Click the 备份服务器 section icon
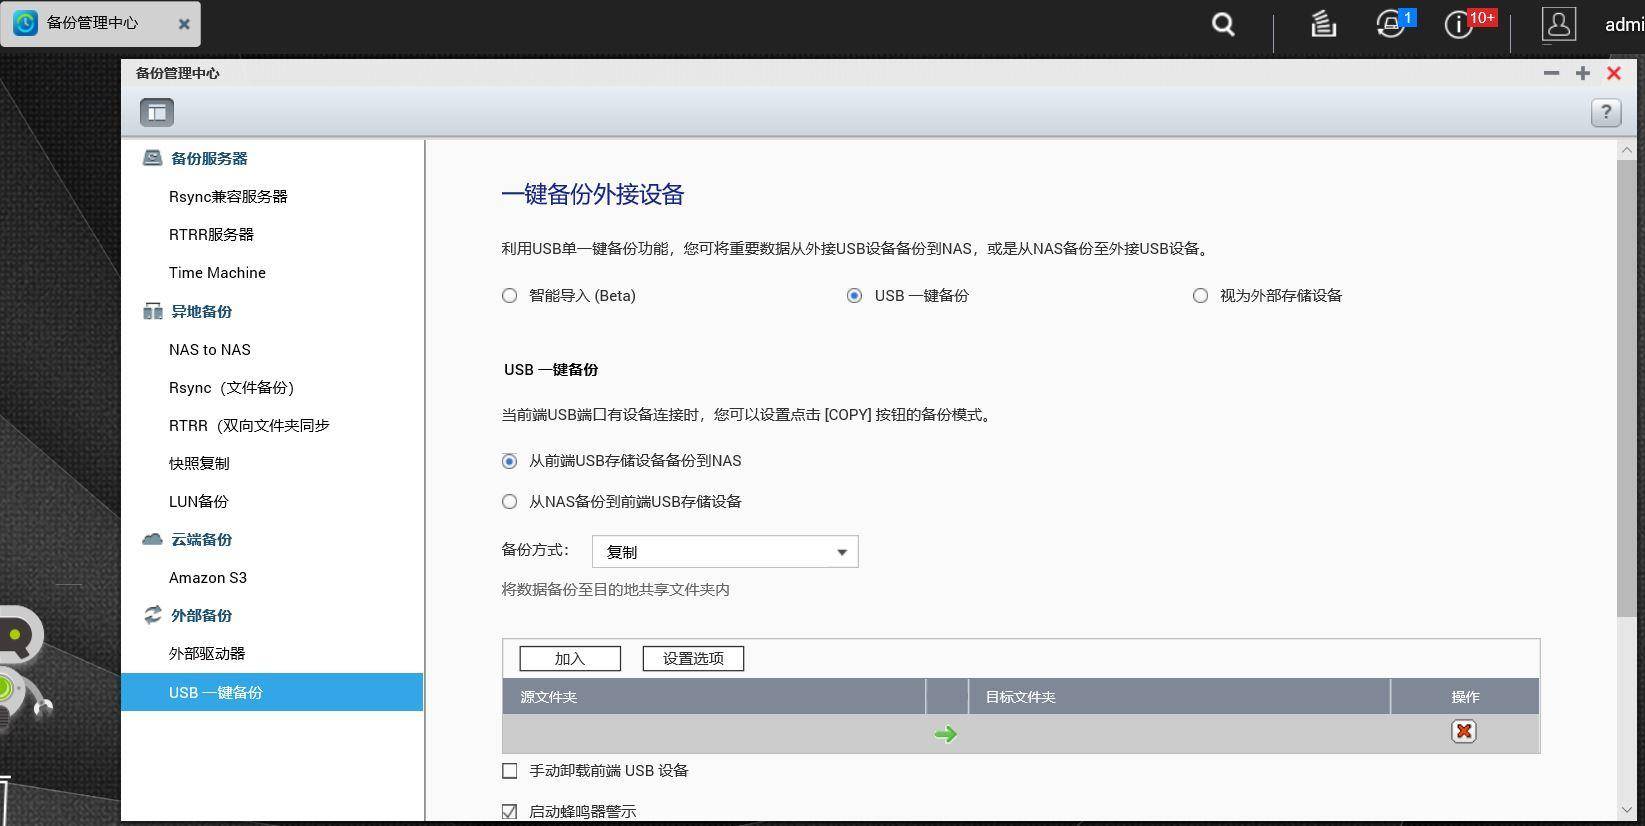The image size is (1645, 826). [152, 158]
